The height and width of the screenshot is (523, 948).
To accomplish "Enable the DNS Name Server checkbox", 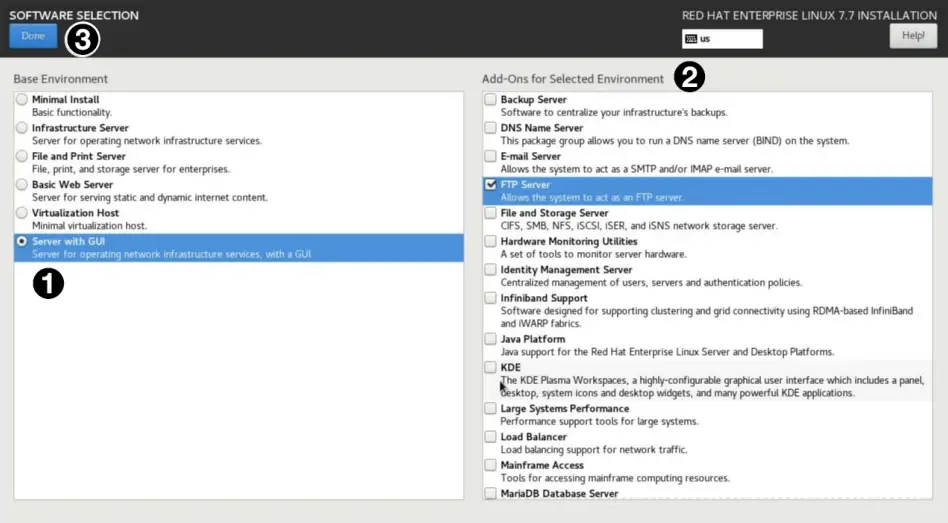I will coord(490,128).
